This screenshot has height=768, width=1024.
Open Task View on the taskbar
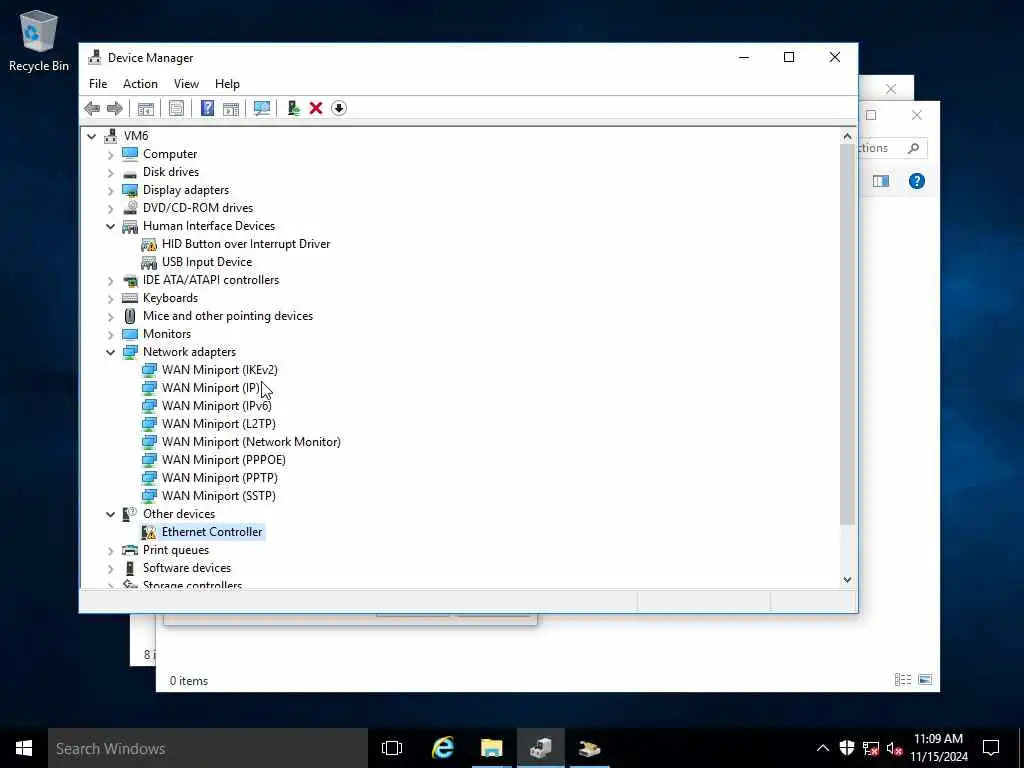tap(392, 748)
